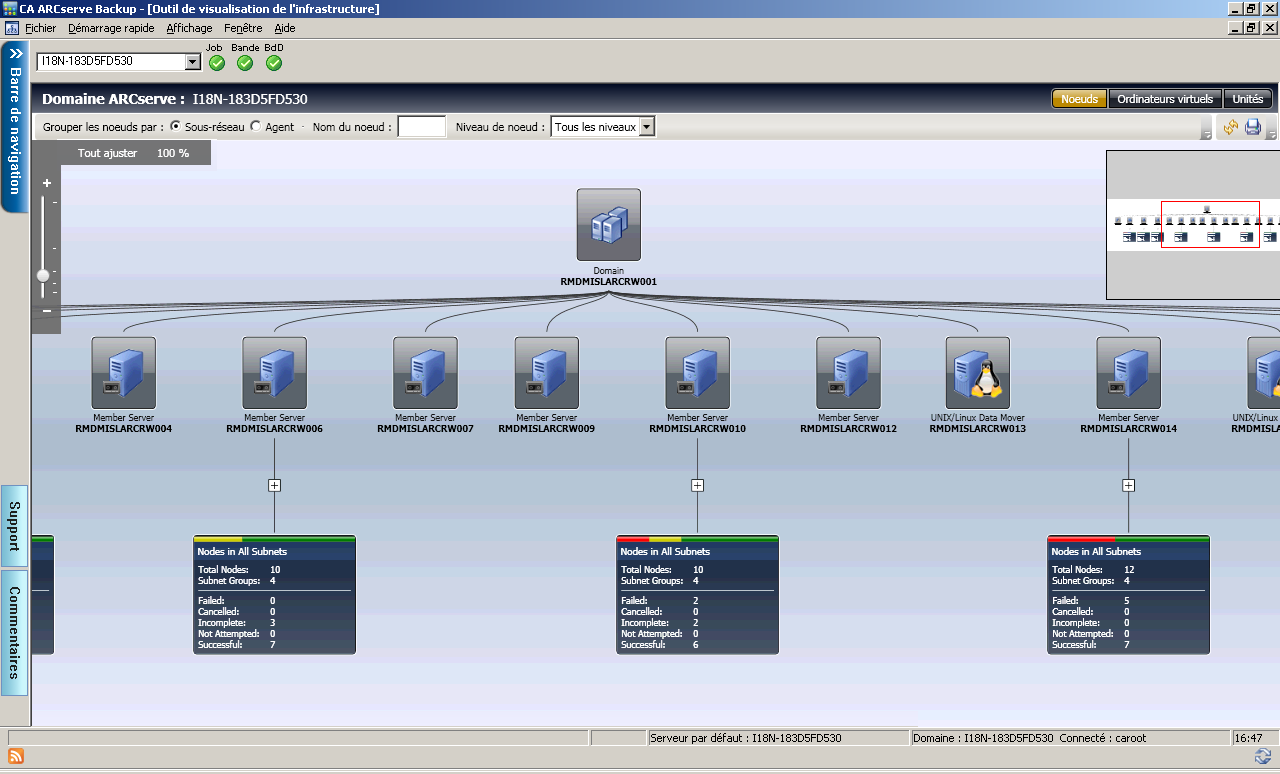Click the Tout ajuster button

point(107,153)
